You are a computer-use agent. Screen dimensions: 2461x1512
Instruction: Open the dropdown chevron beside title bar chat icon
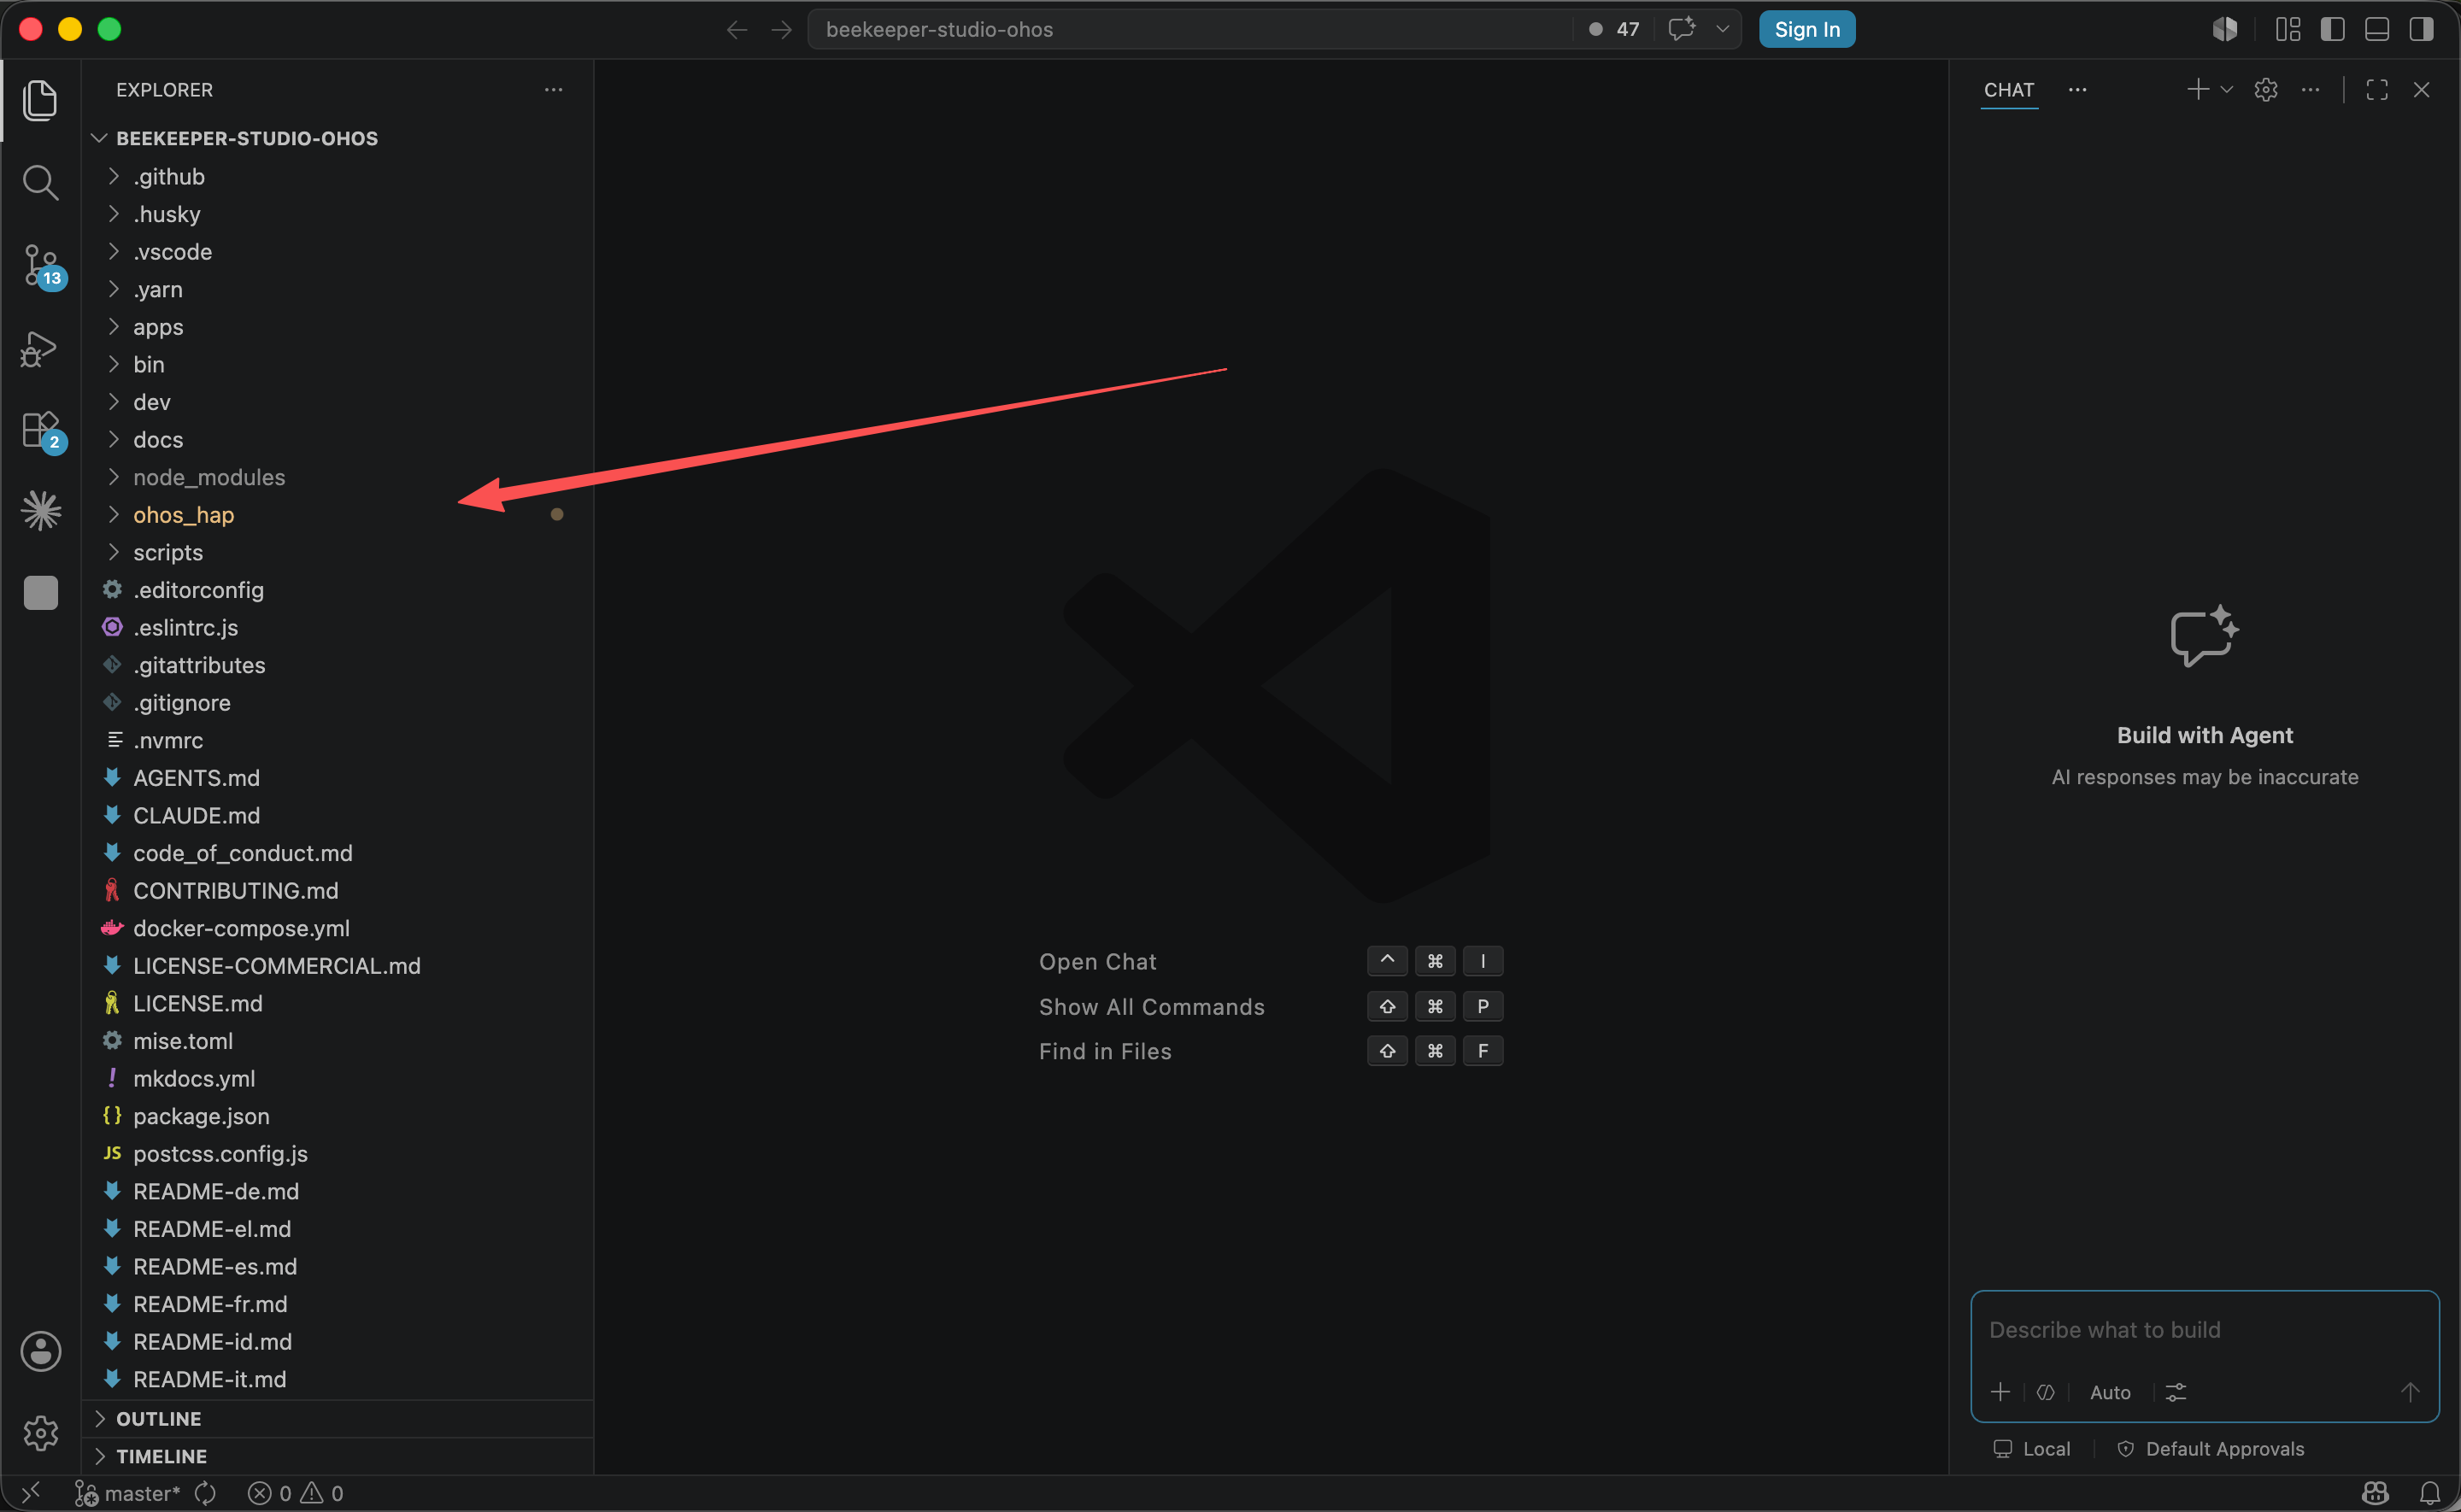pos(1722,29)
